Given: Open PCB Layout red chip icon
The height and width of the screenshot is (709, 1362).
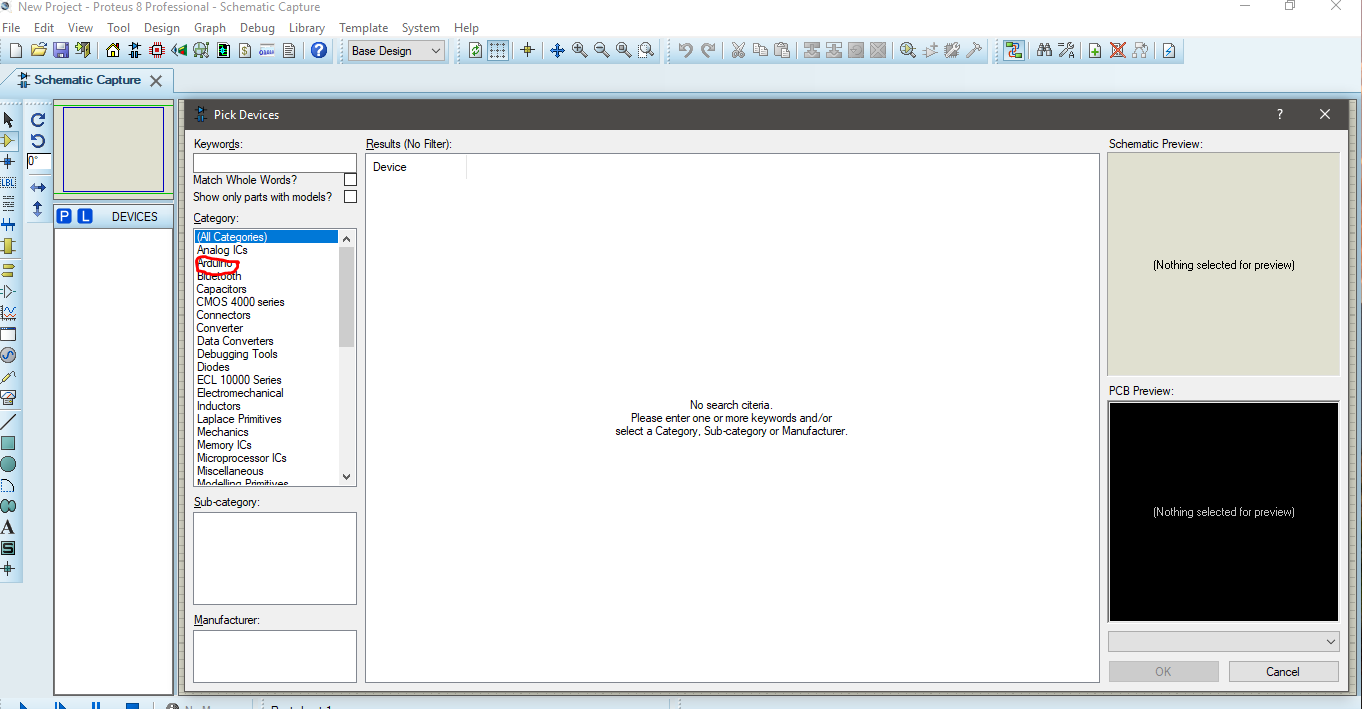Looking at the screenshot, I should point(157,50).
